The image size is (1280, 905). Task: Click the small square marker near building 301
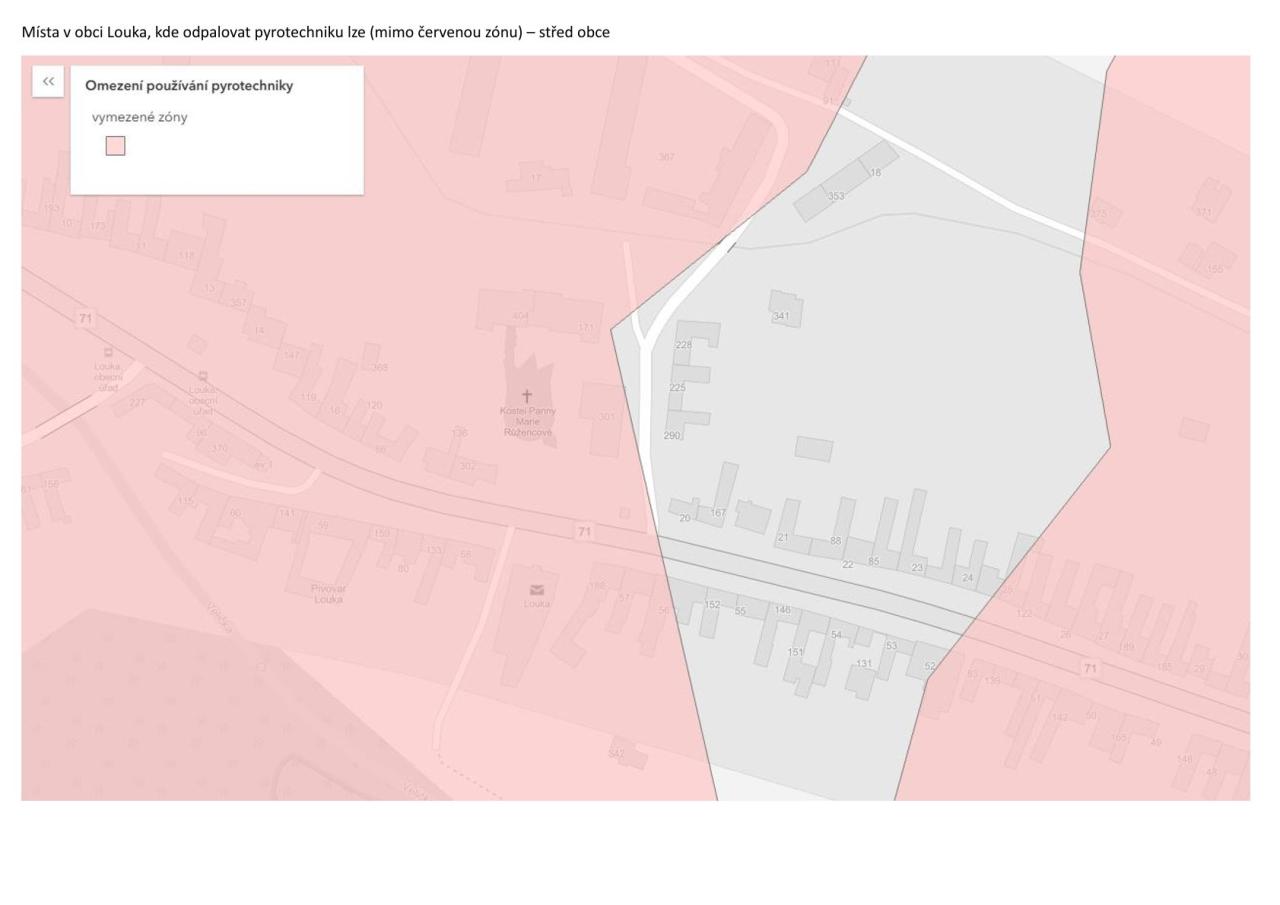[624, 513]
